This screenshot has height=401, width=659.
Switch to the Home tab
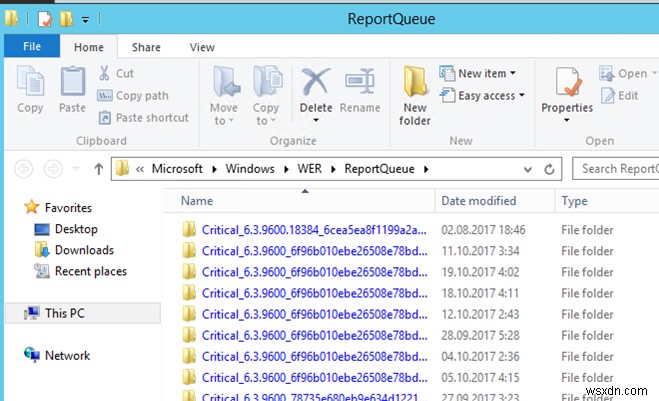[x=89, y=47]
